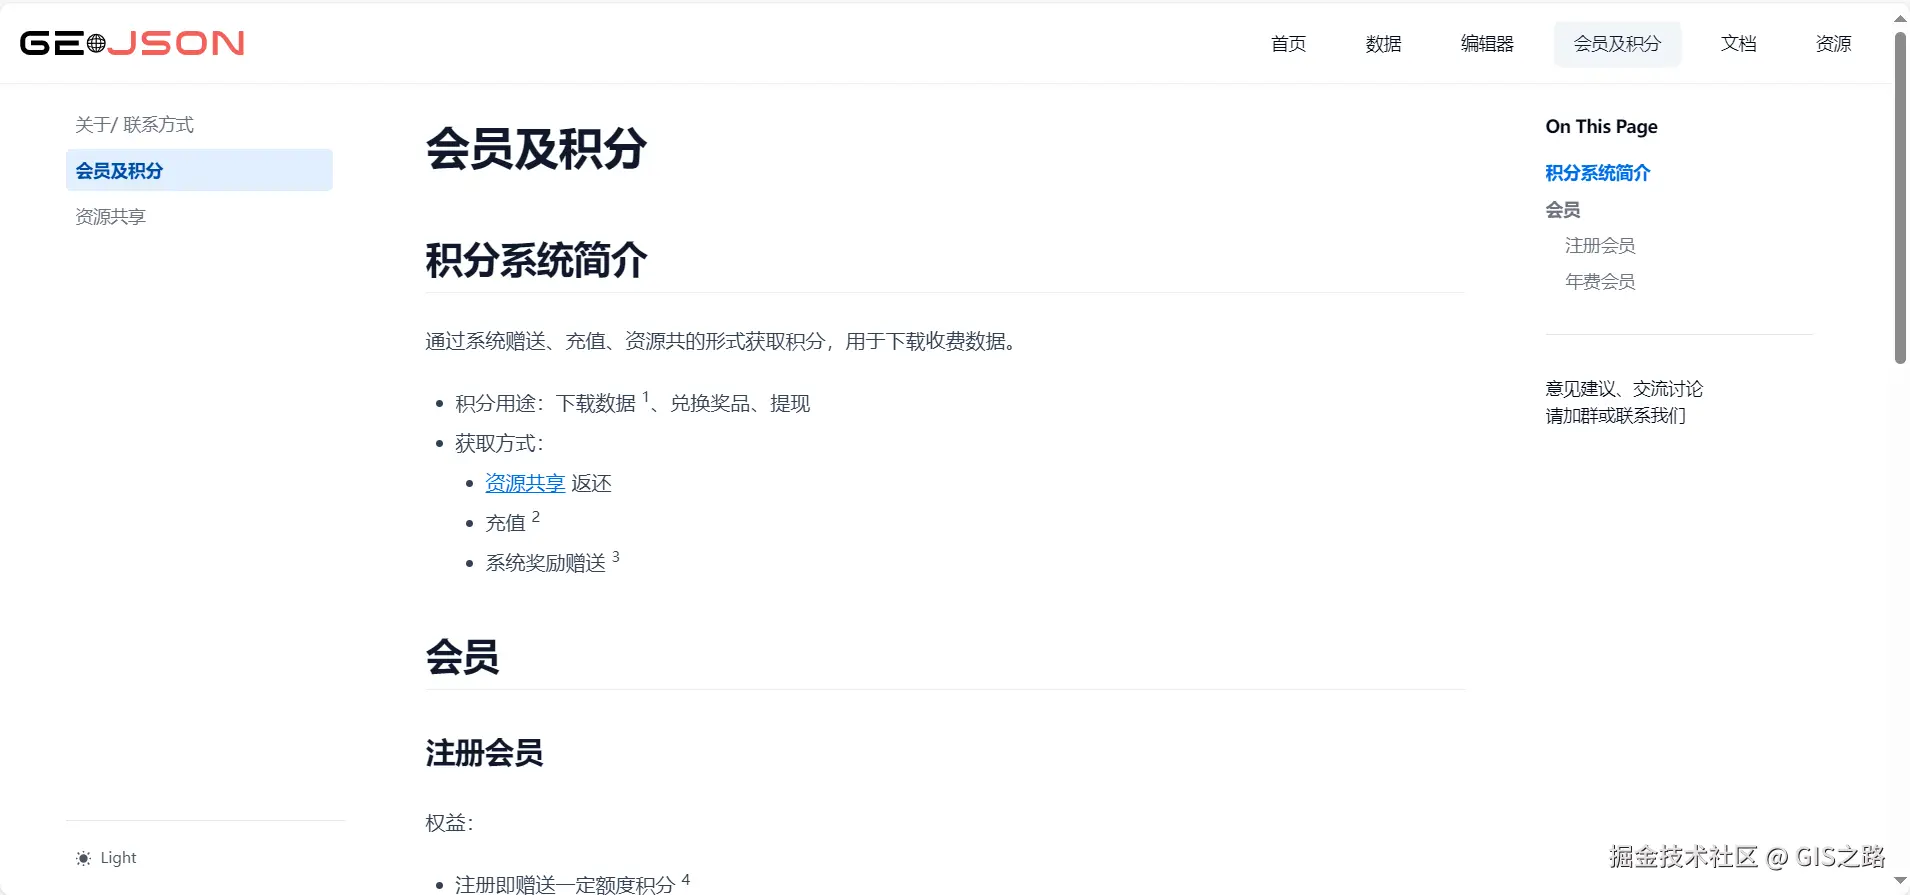This screenshot has height=895, width=1910.
Task: Click the scrollbar down arrow
Action: point(1900,881)
